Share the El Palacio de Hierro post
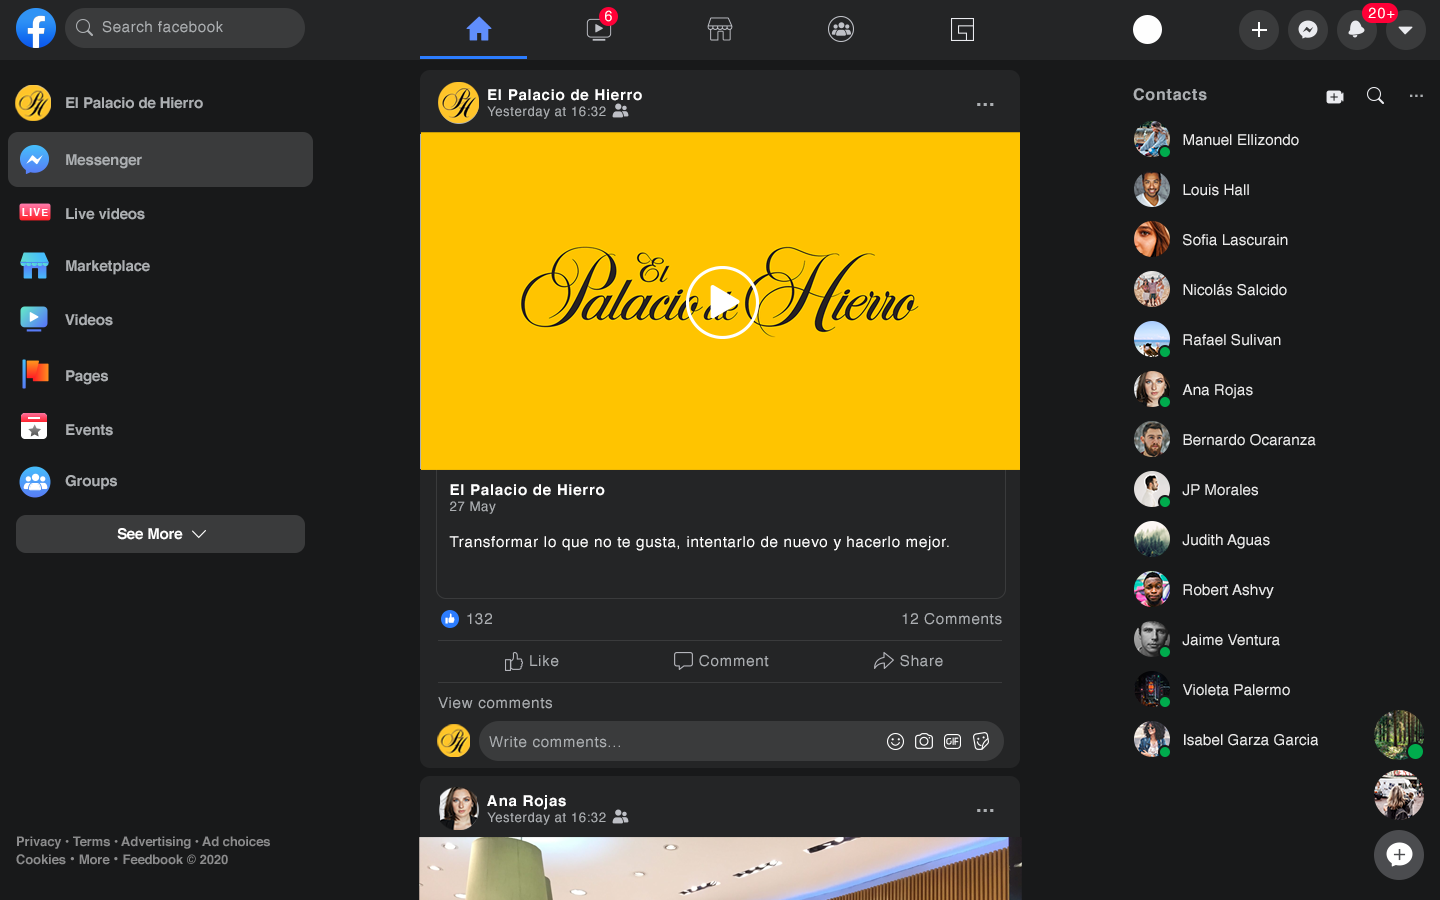Viewport: 1440px width, 900px height. coord(908,661)
